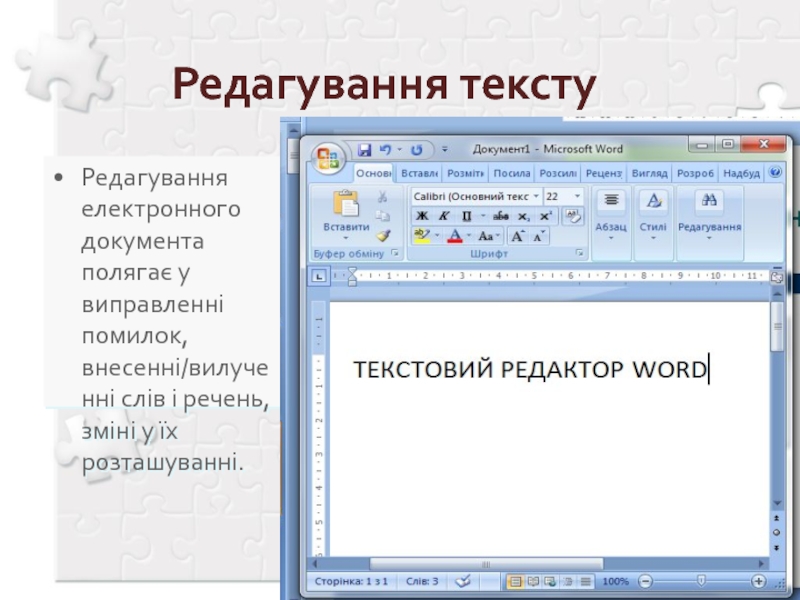
Task: Open the Розробник ribbon tab
Action: [x=695, y=173]
